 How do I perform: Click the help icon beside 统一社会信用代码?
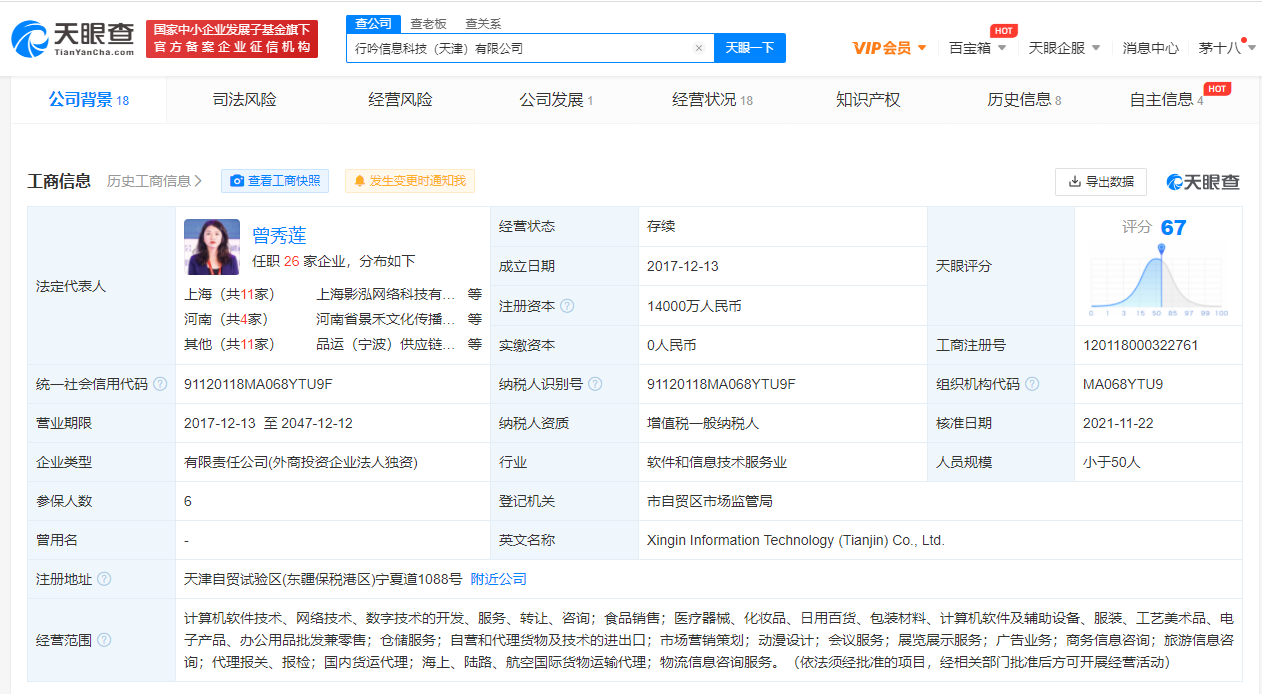(x=160, y=384)
